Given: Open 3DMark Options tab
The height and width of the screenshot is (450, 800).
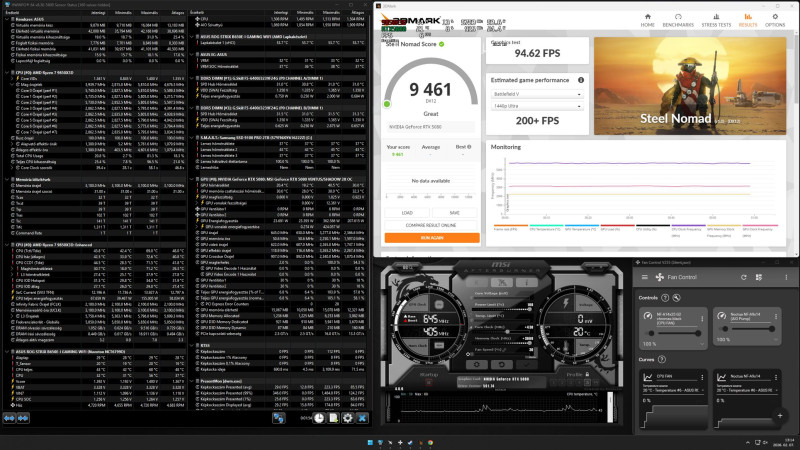Looking at the screenshot, I should coord(775,20).
